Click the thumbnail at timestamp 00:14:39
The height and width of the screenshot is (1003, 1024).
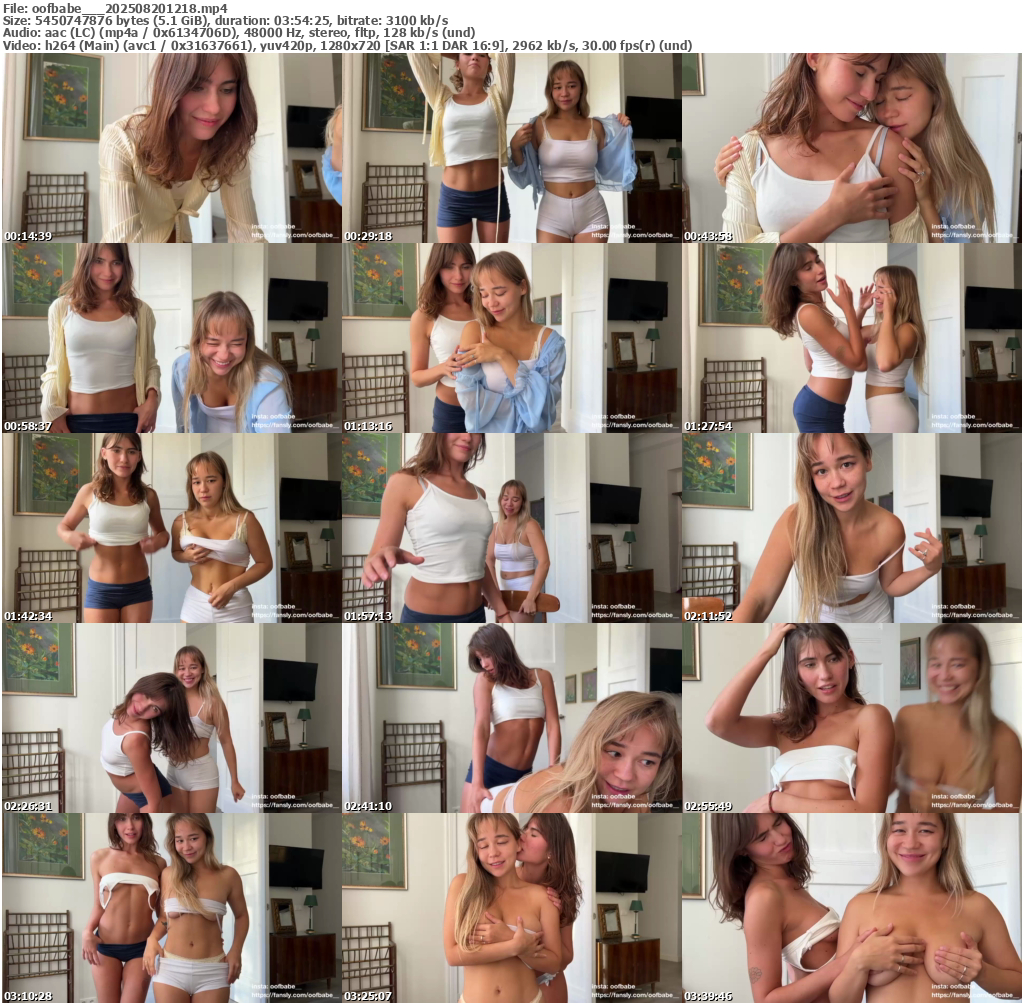pyautogui.click(x=171, y=148)
